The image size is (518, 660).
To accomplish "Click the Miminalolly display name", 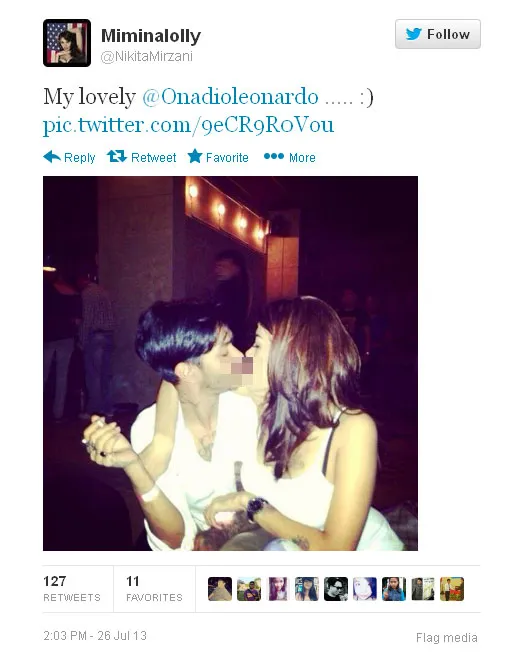I will [151, 36].
